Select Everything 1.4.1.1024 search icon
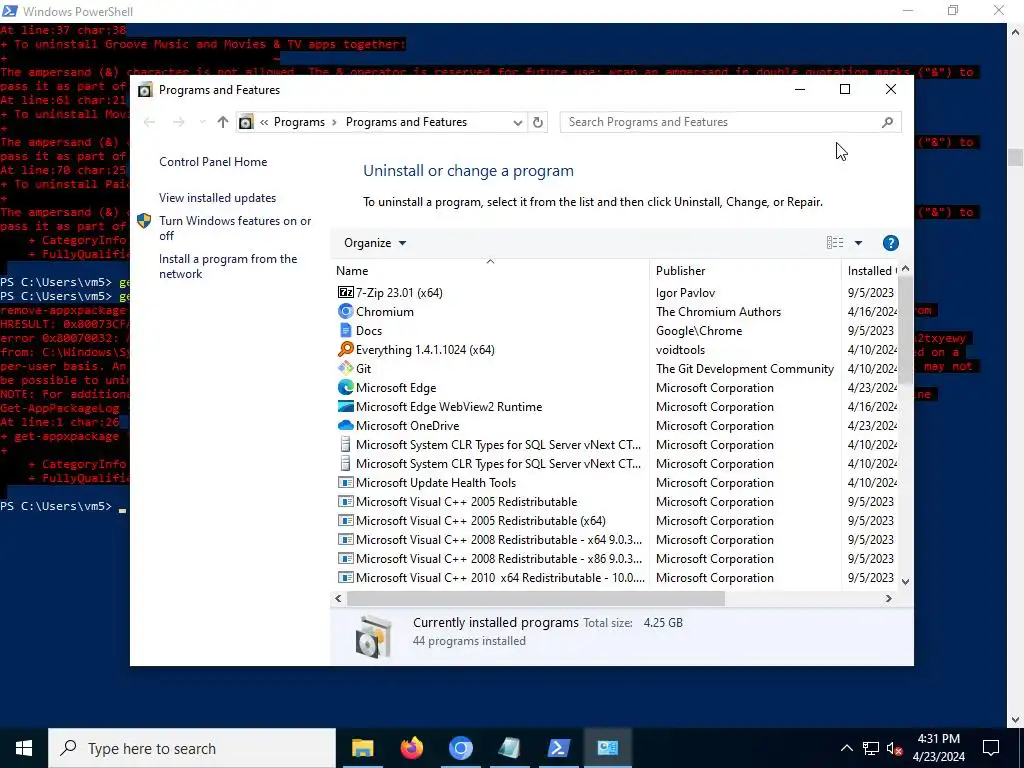 (x=345, y=349)
